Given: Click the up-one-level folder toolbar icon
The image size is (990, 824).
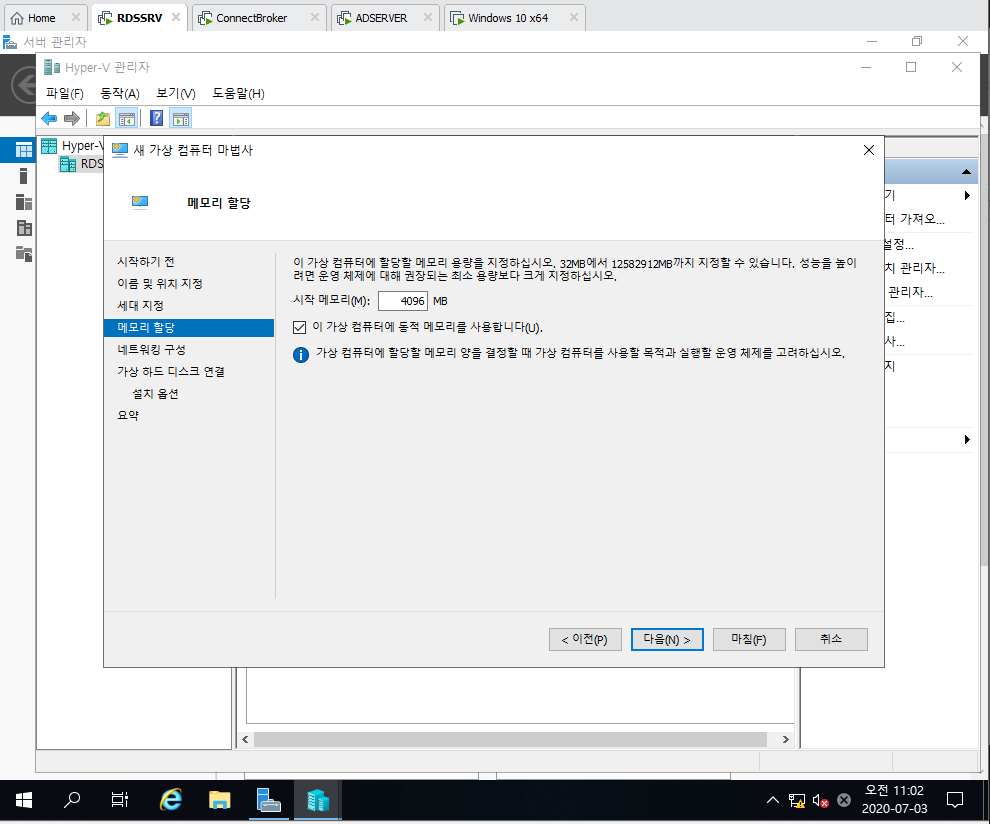Looking at the screenshot, I should pos(103,118).
